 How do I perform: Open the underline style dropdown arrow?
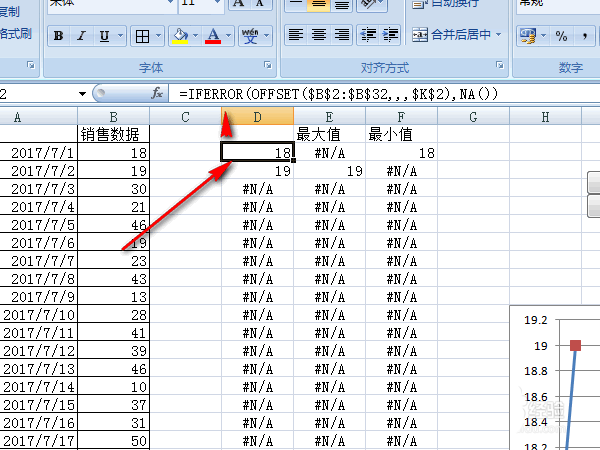tap(121, 36)
